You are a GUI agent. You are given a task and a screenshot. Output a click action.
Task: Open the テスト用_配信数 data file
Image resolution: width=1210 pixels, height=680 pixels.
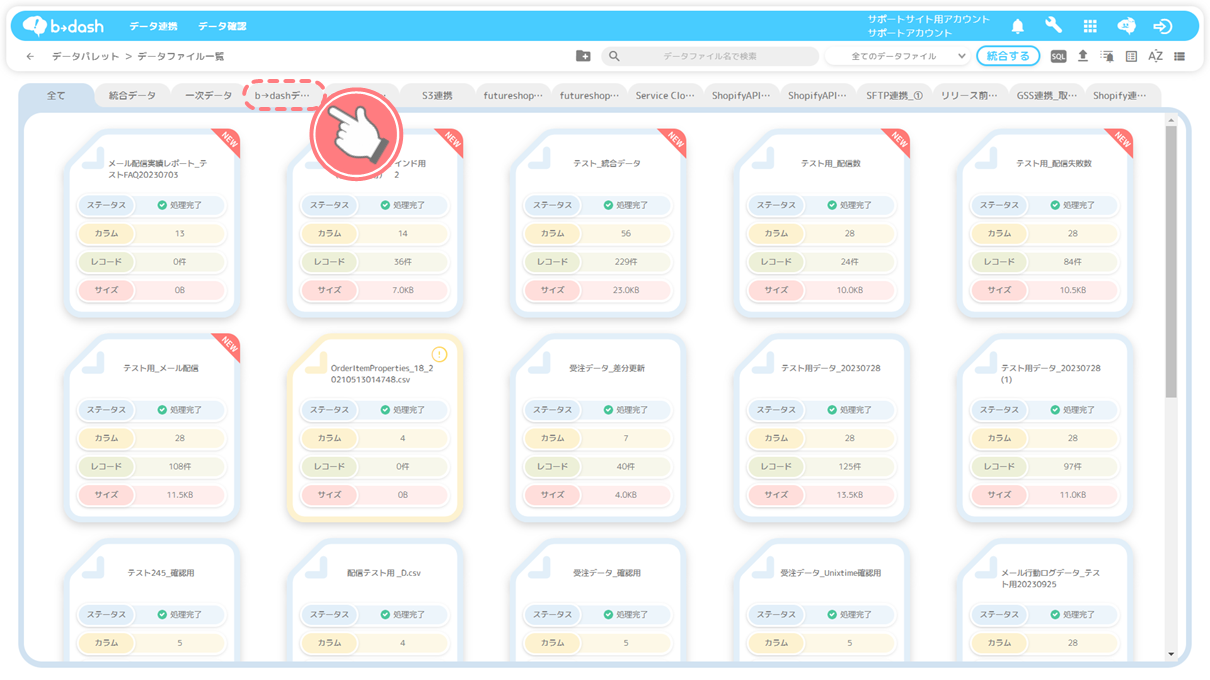(821, 223)
